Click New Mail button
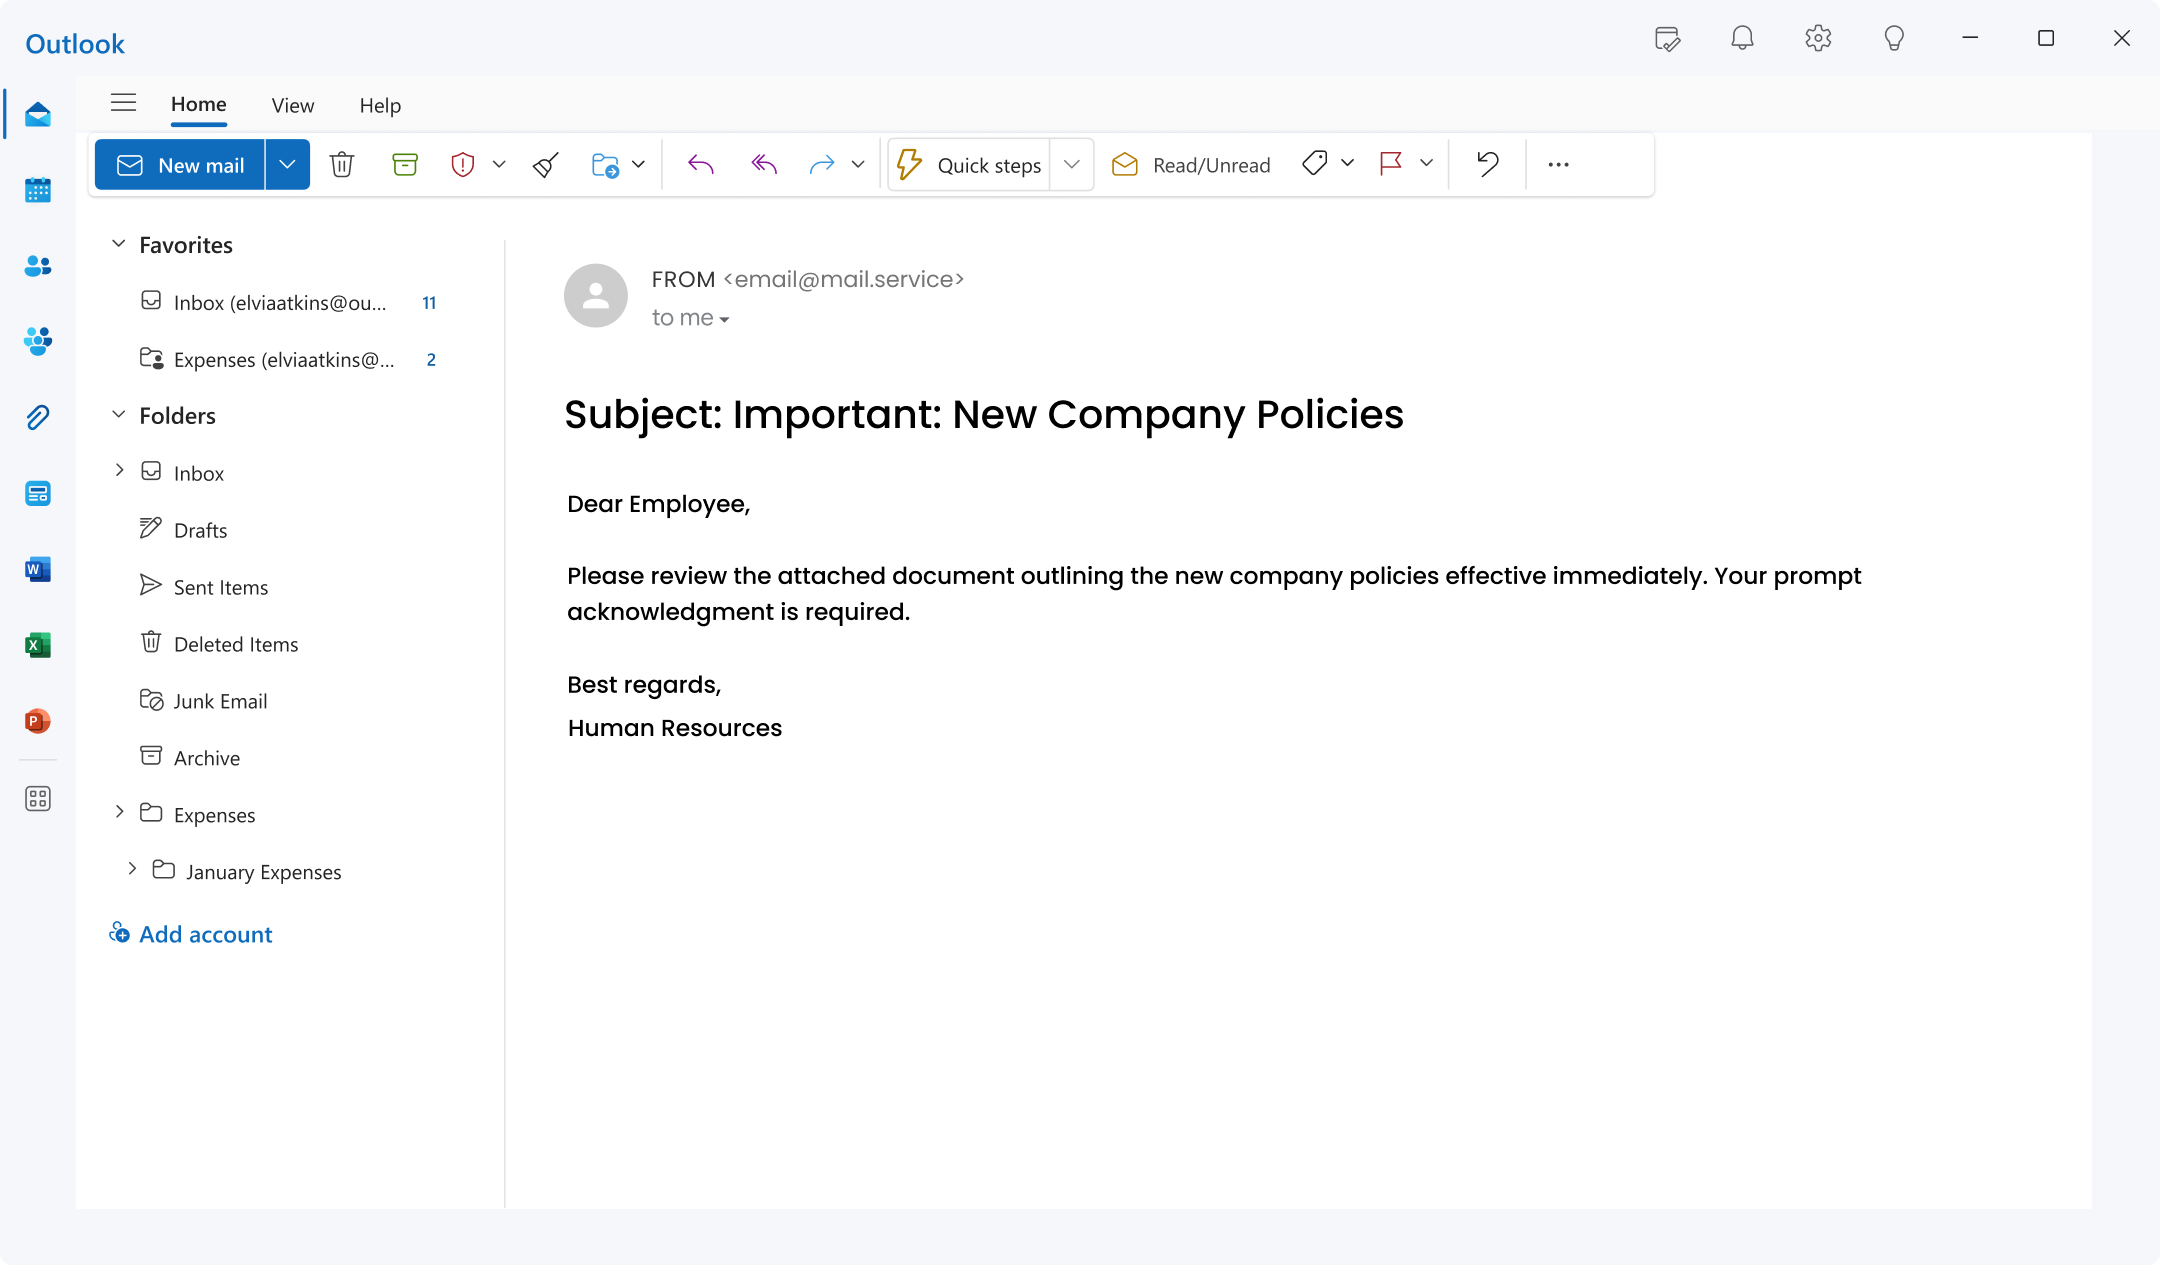 [x=179, y=164]
